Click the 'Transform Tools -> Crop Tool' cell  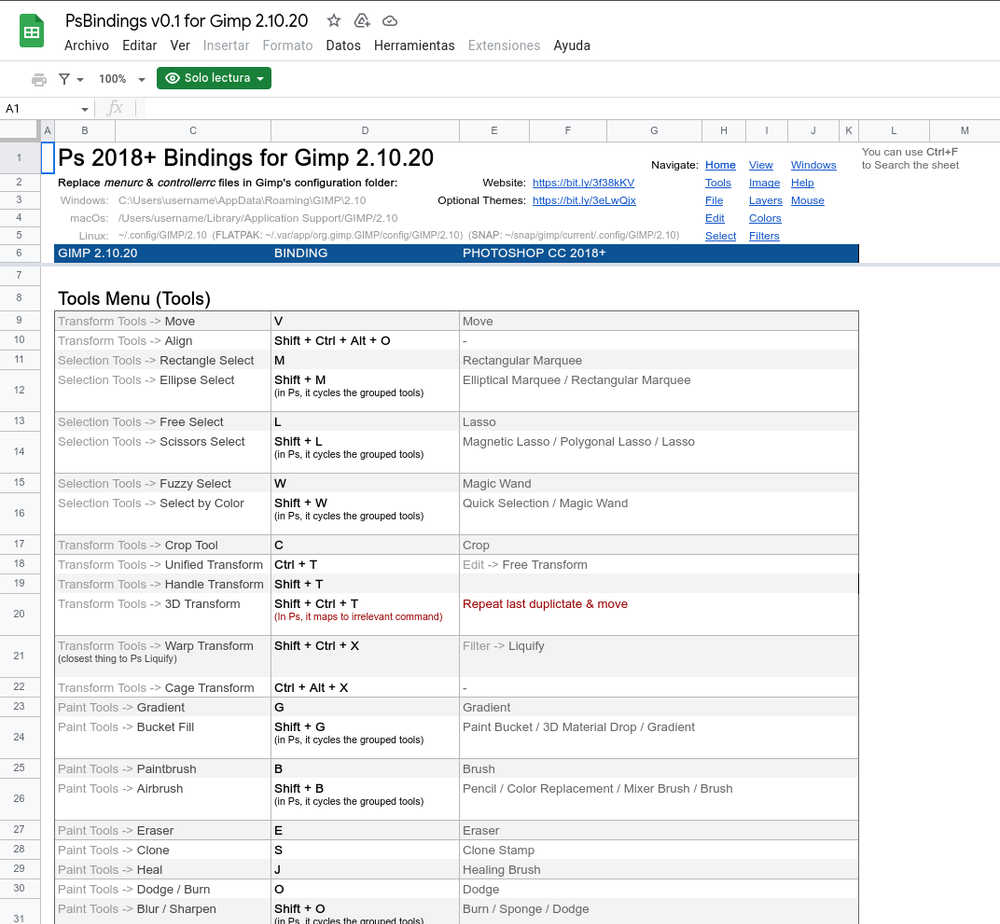tap(163, 545)
